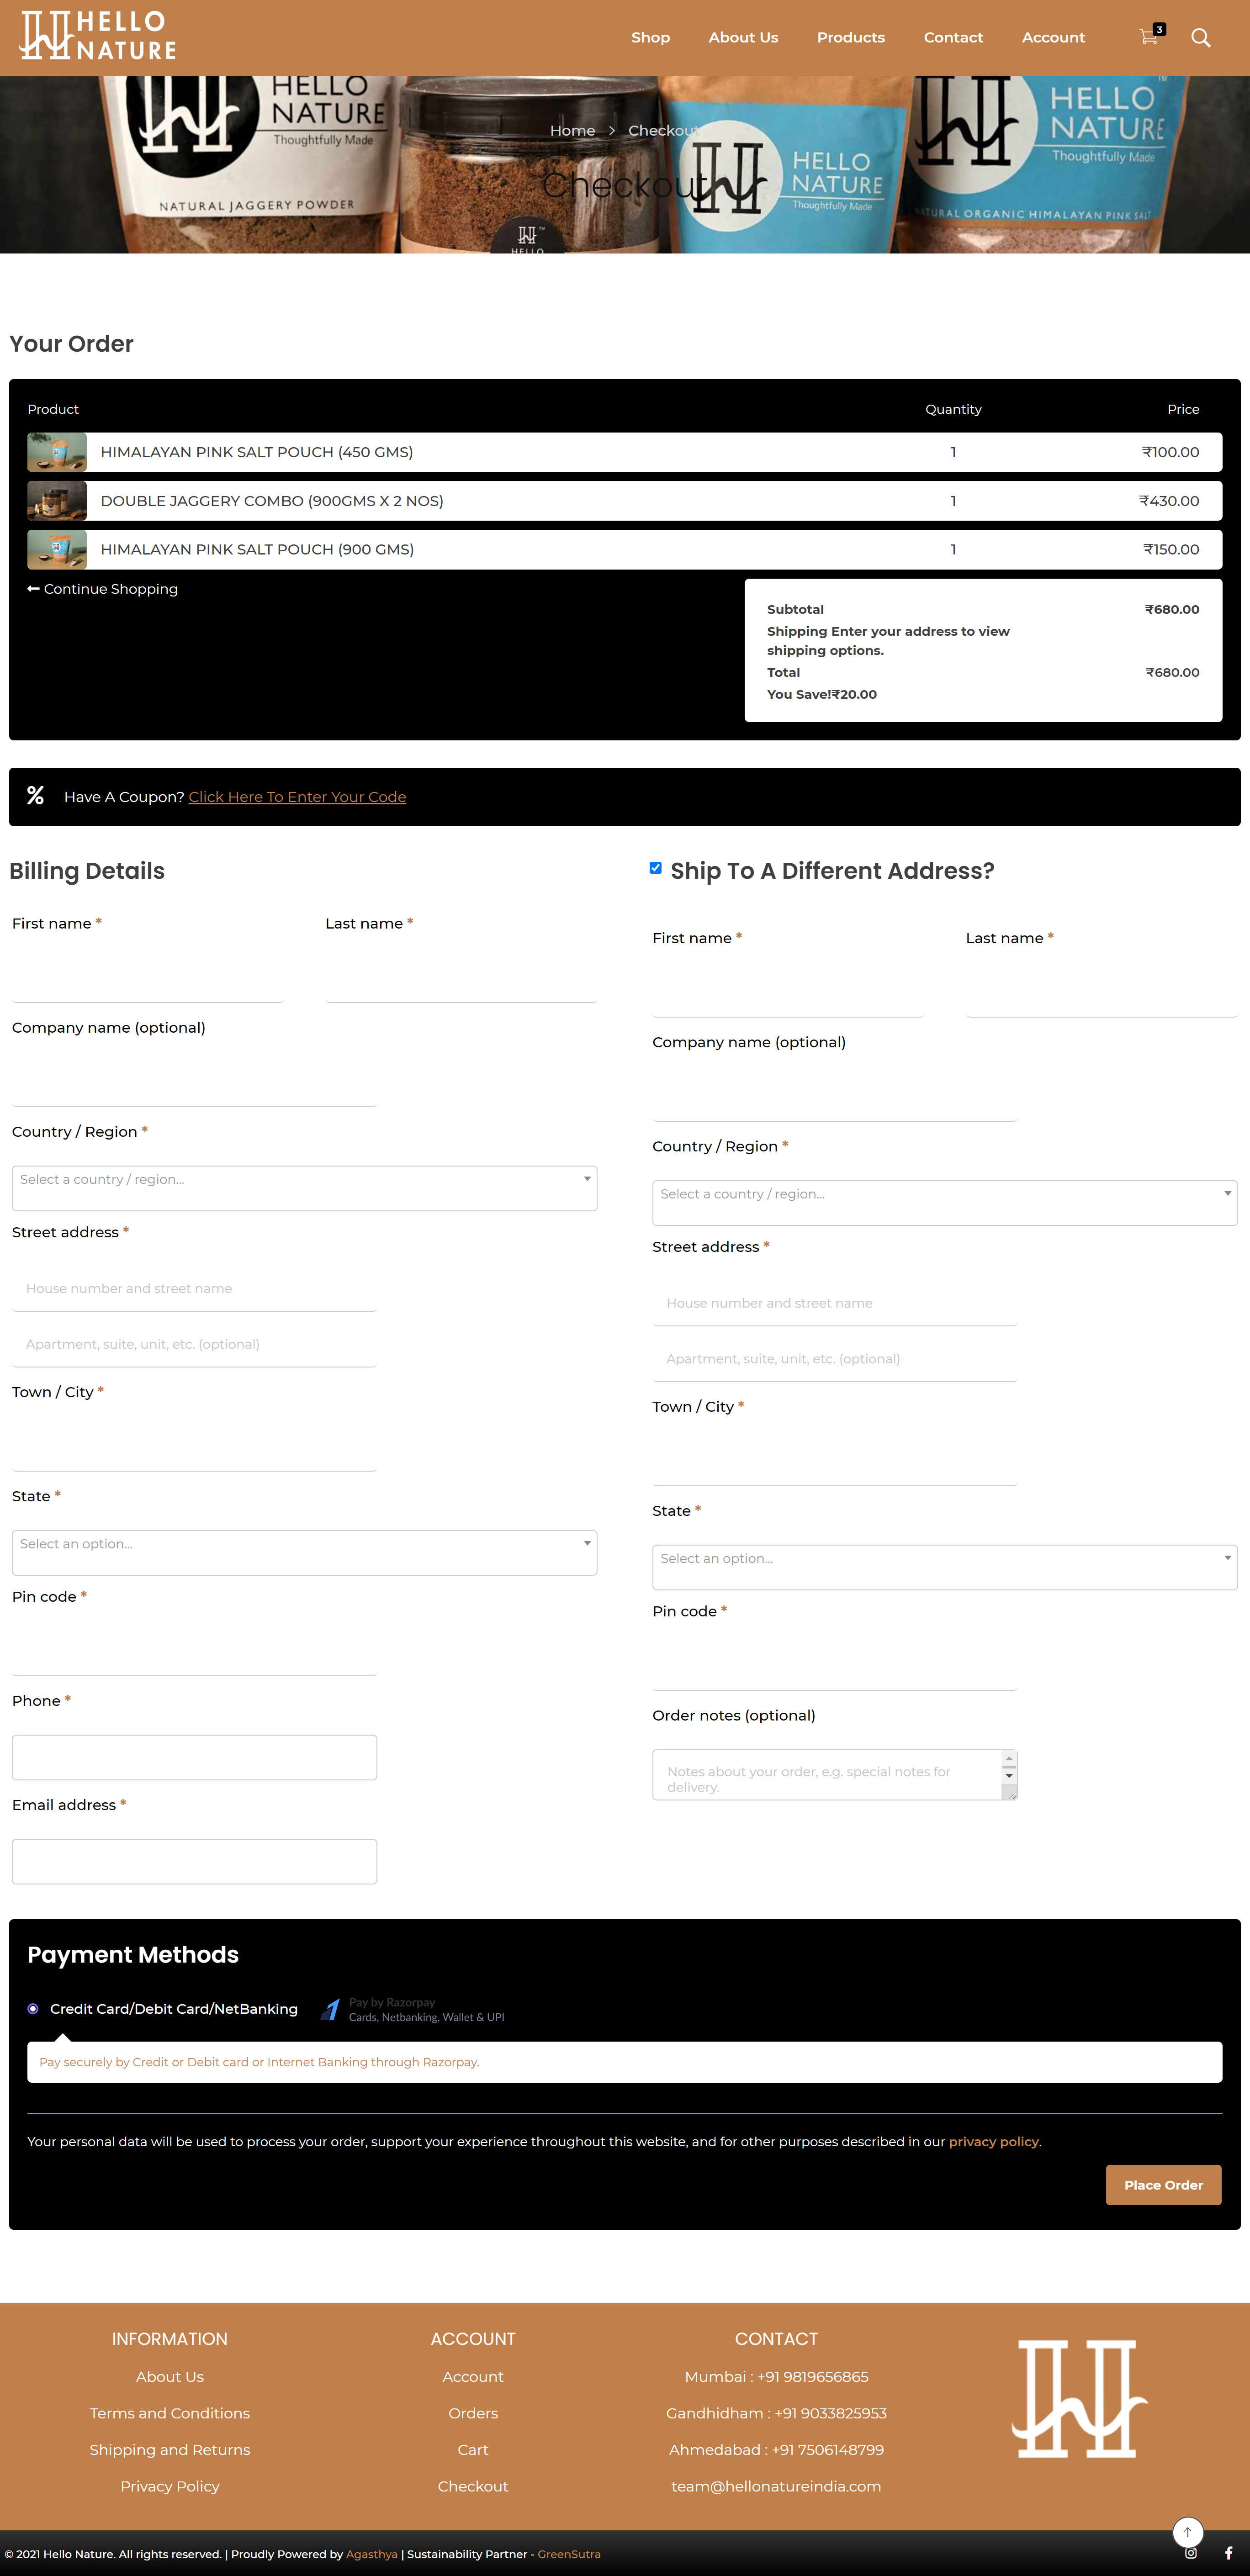Click the Razorpay logo icon
Viewport: 1250px width, 2576px height.
(x=331, y=2009)
